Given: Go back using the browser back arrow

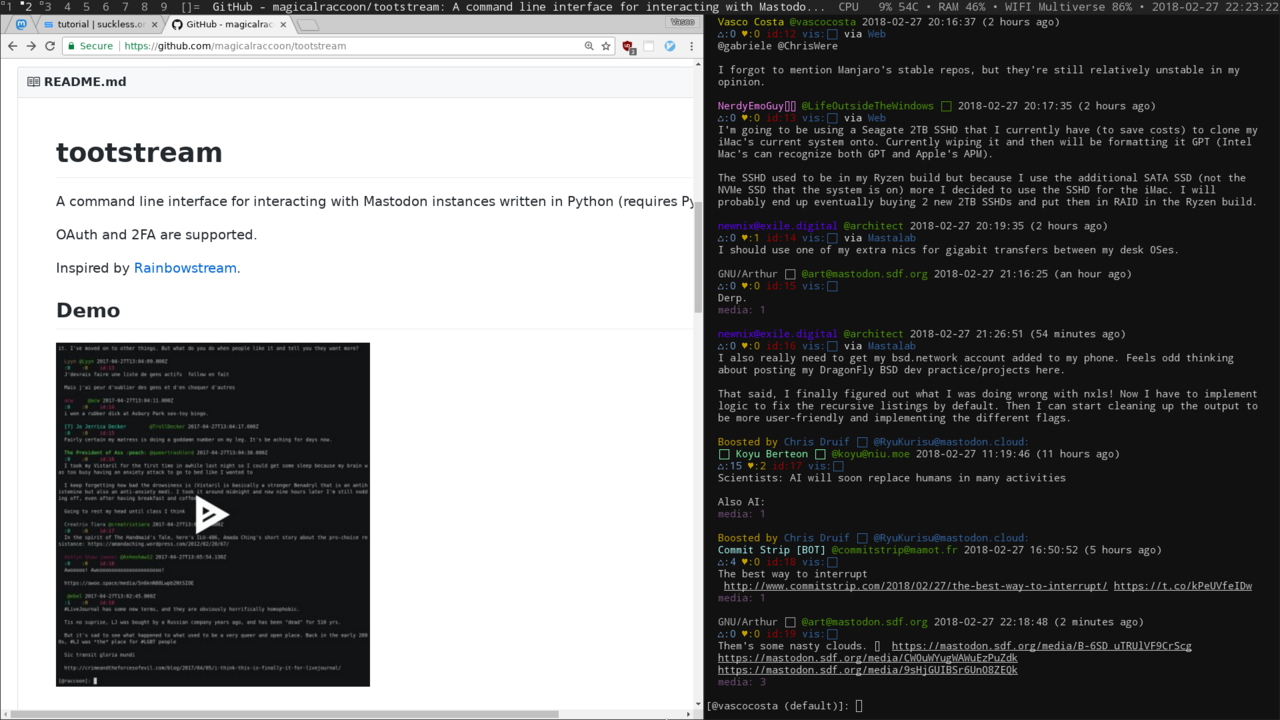Looking at the screenshot, I should 13,46.
